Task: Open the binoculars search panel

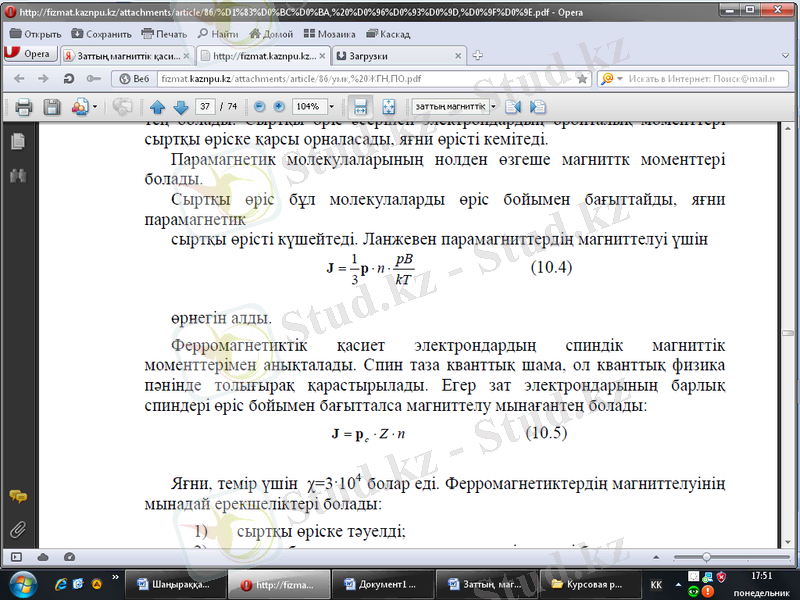Action: click(x=18, y=176)
